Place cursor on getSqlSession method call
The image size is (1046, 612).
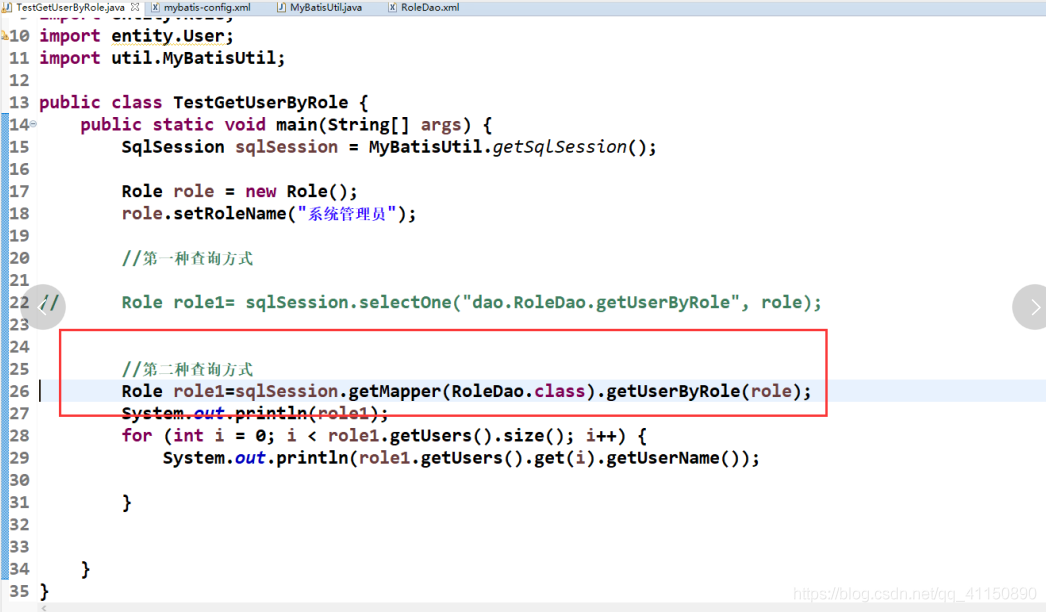click(560, 147)
